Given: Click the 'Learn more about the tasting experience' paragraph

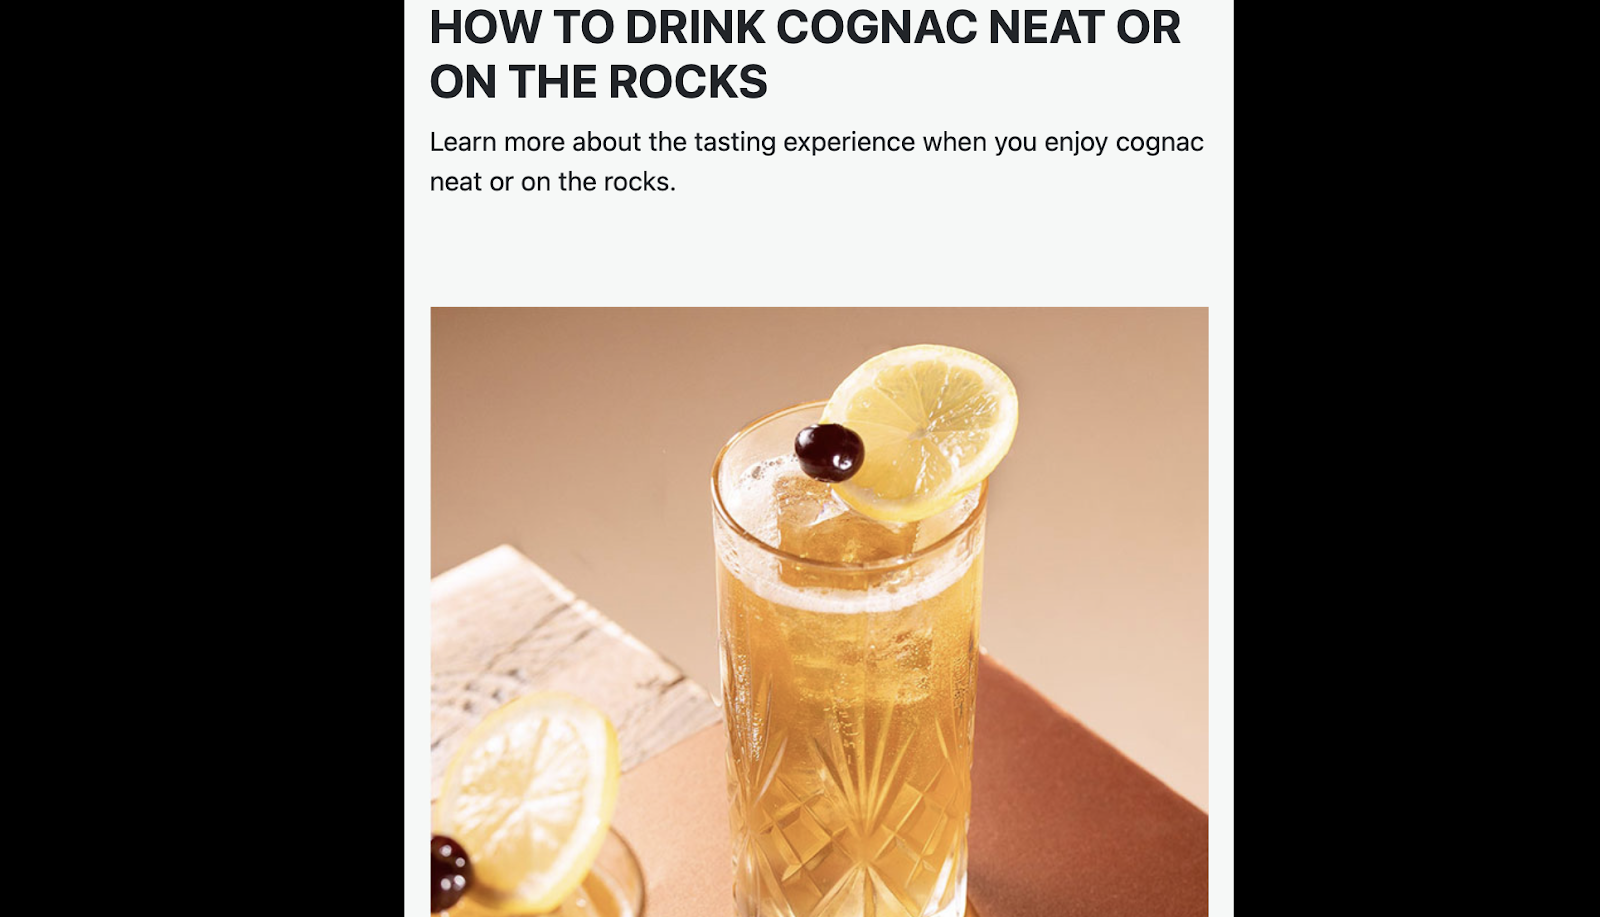Looking at the screenshot, I should pos(817,162).
